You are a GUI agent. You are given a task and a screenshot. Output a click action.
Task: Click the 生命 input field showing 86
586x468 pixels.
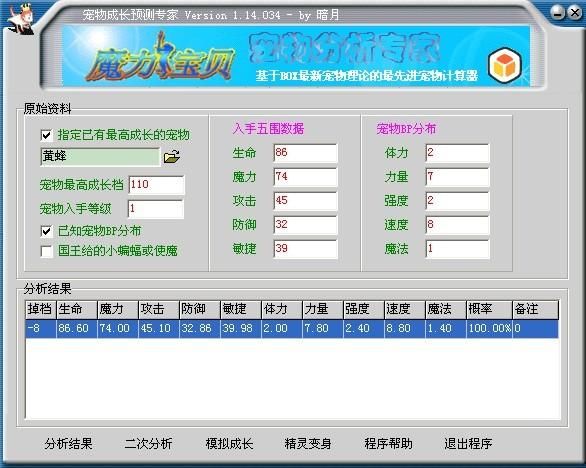(x=305, y=153)
